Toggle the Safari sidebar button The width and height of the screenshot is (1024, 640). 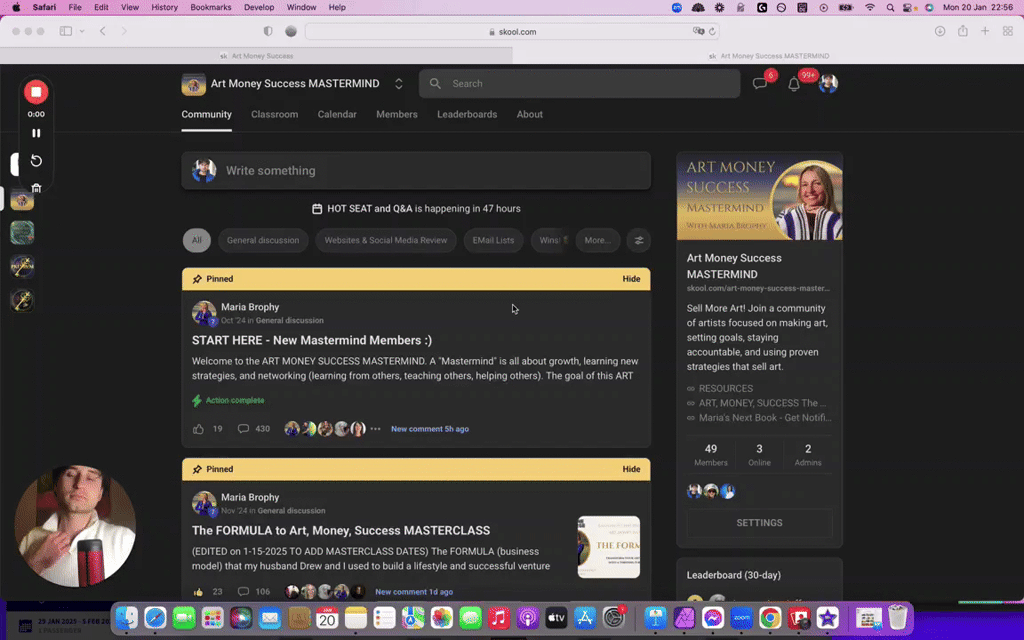(x=66, y=31)
